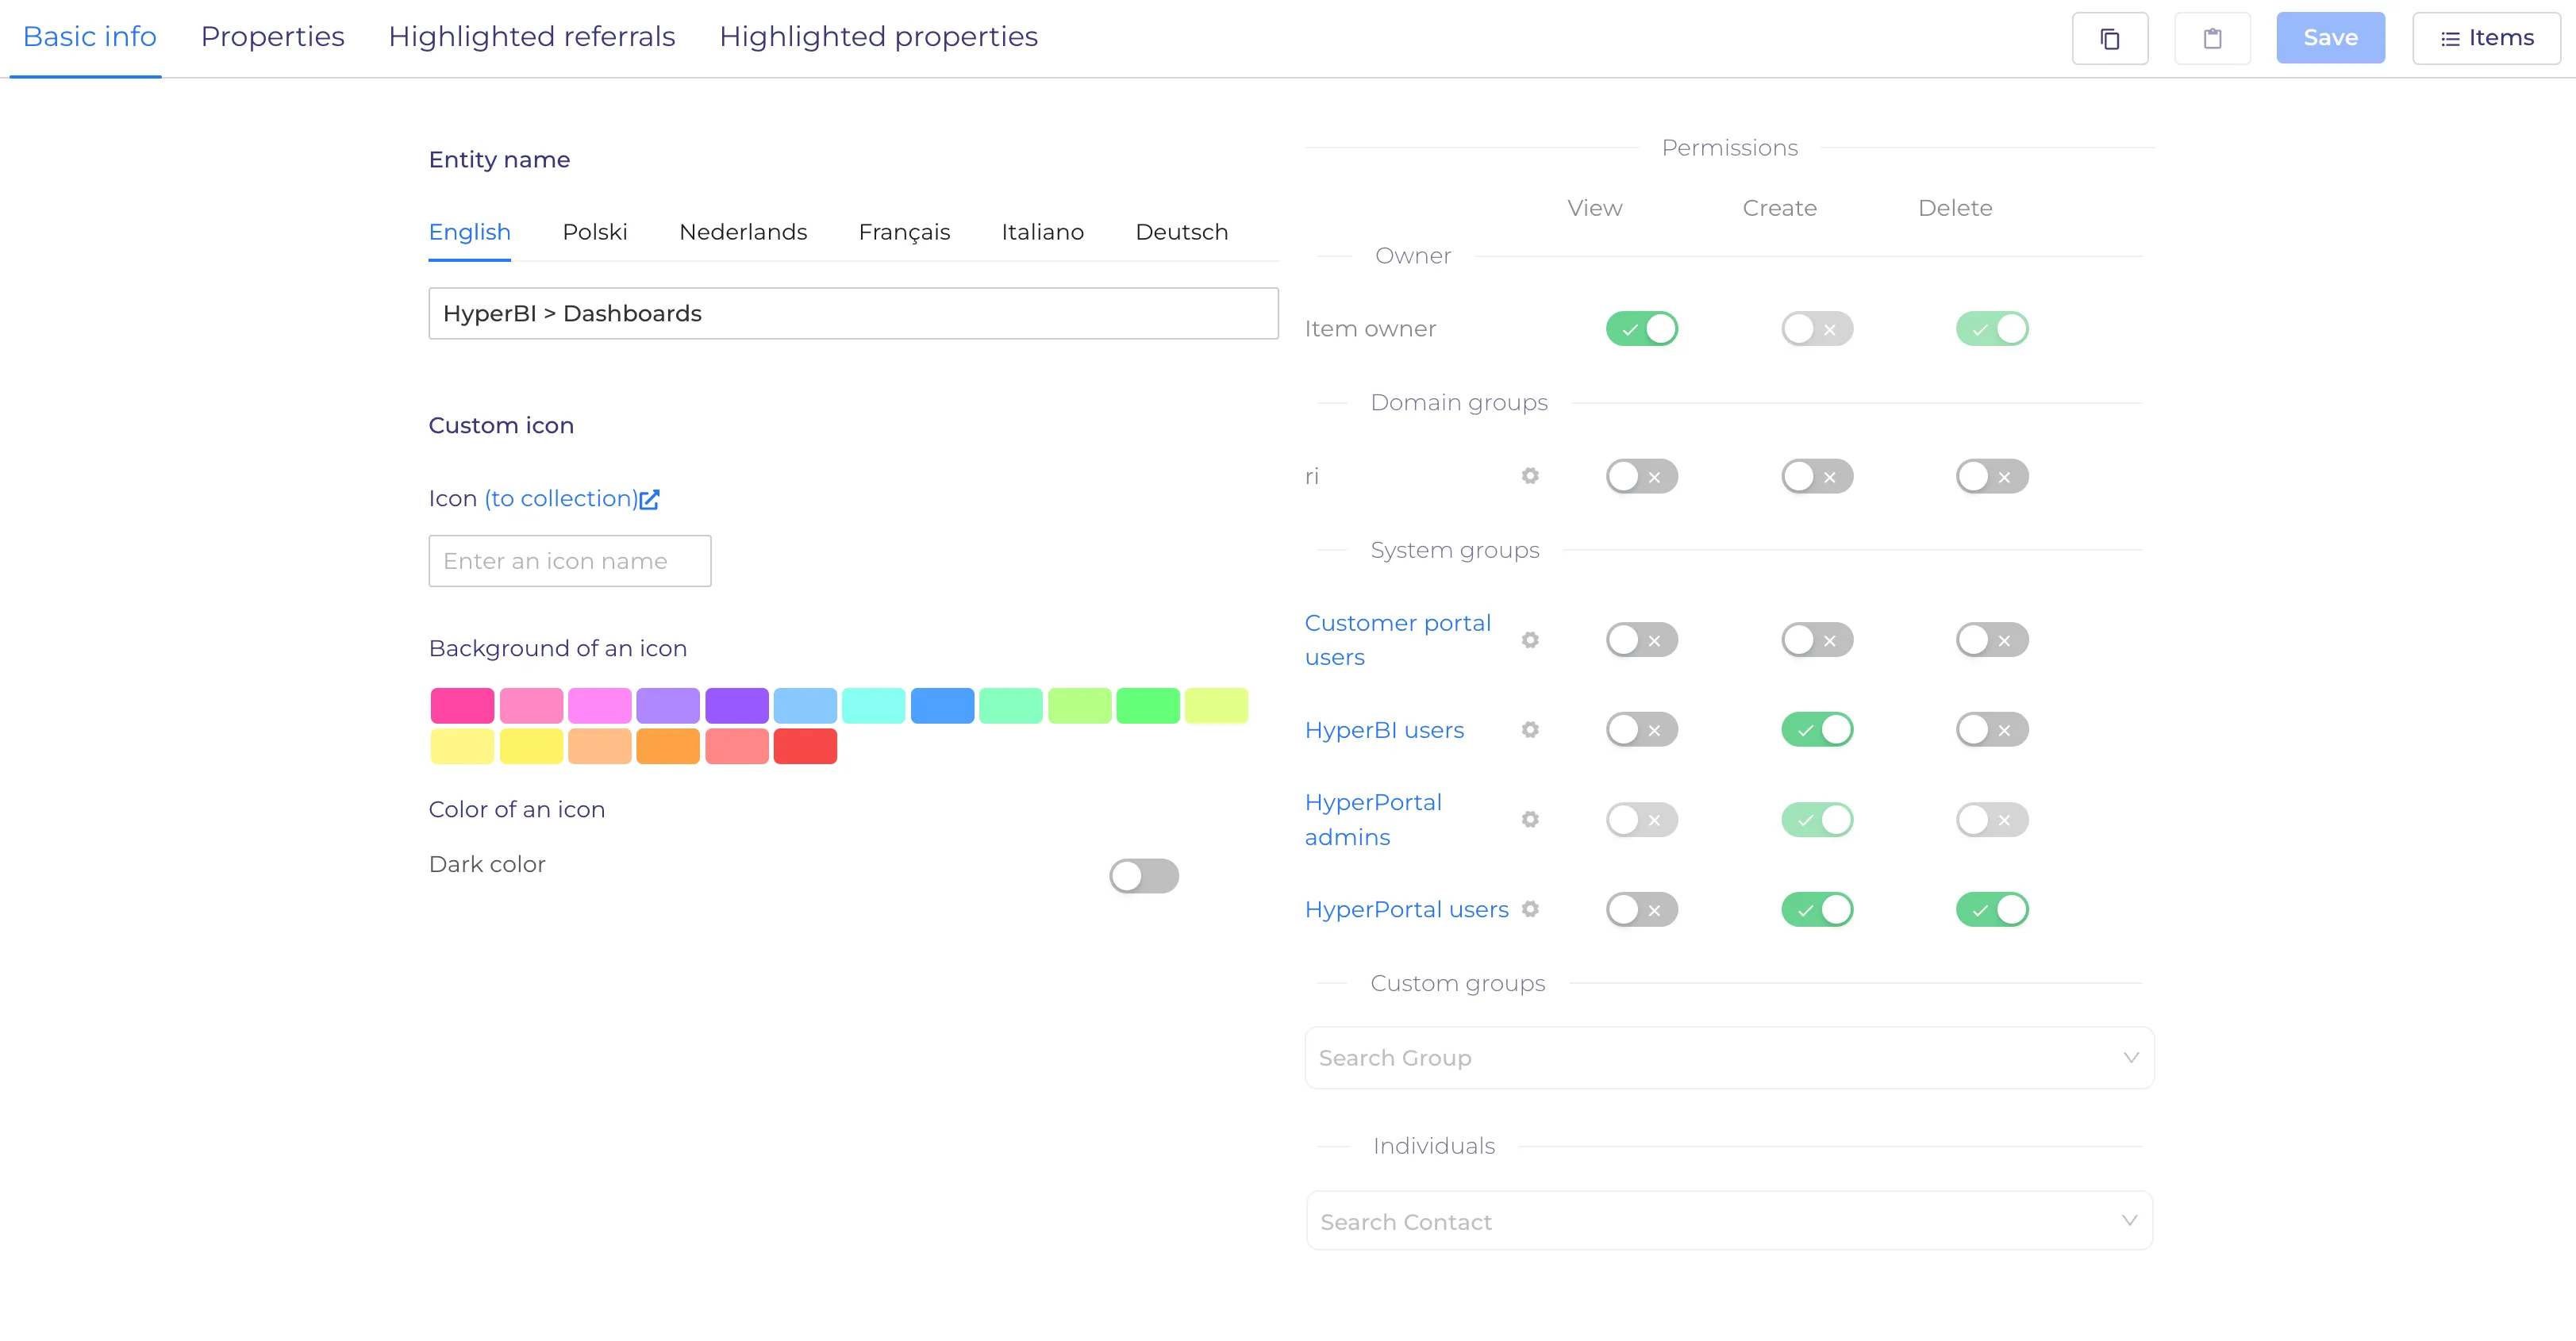Open the HyperBI users group link

[x=1384, y=730]
